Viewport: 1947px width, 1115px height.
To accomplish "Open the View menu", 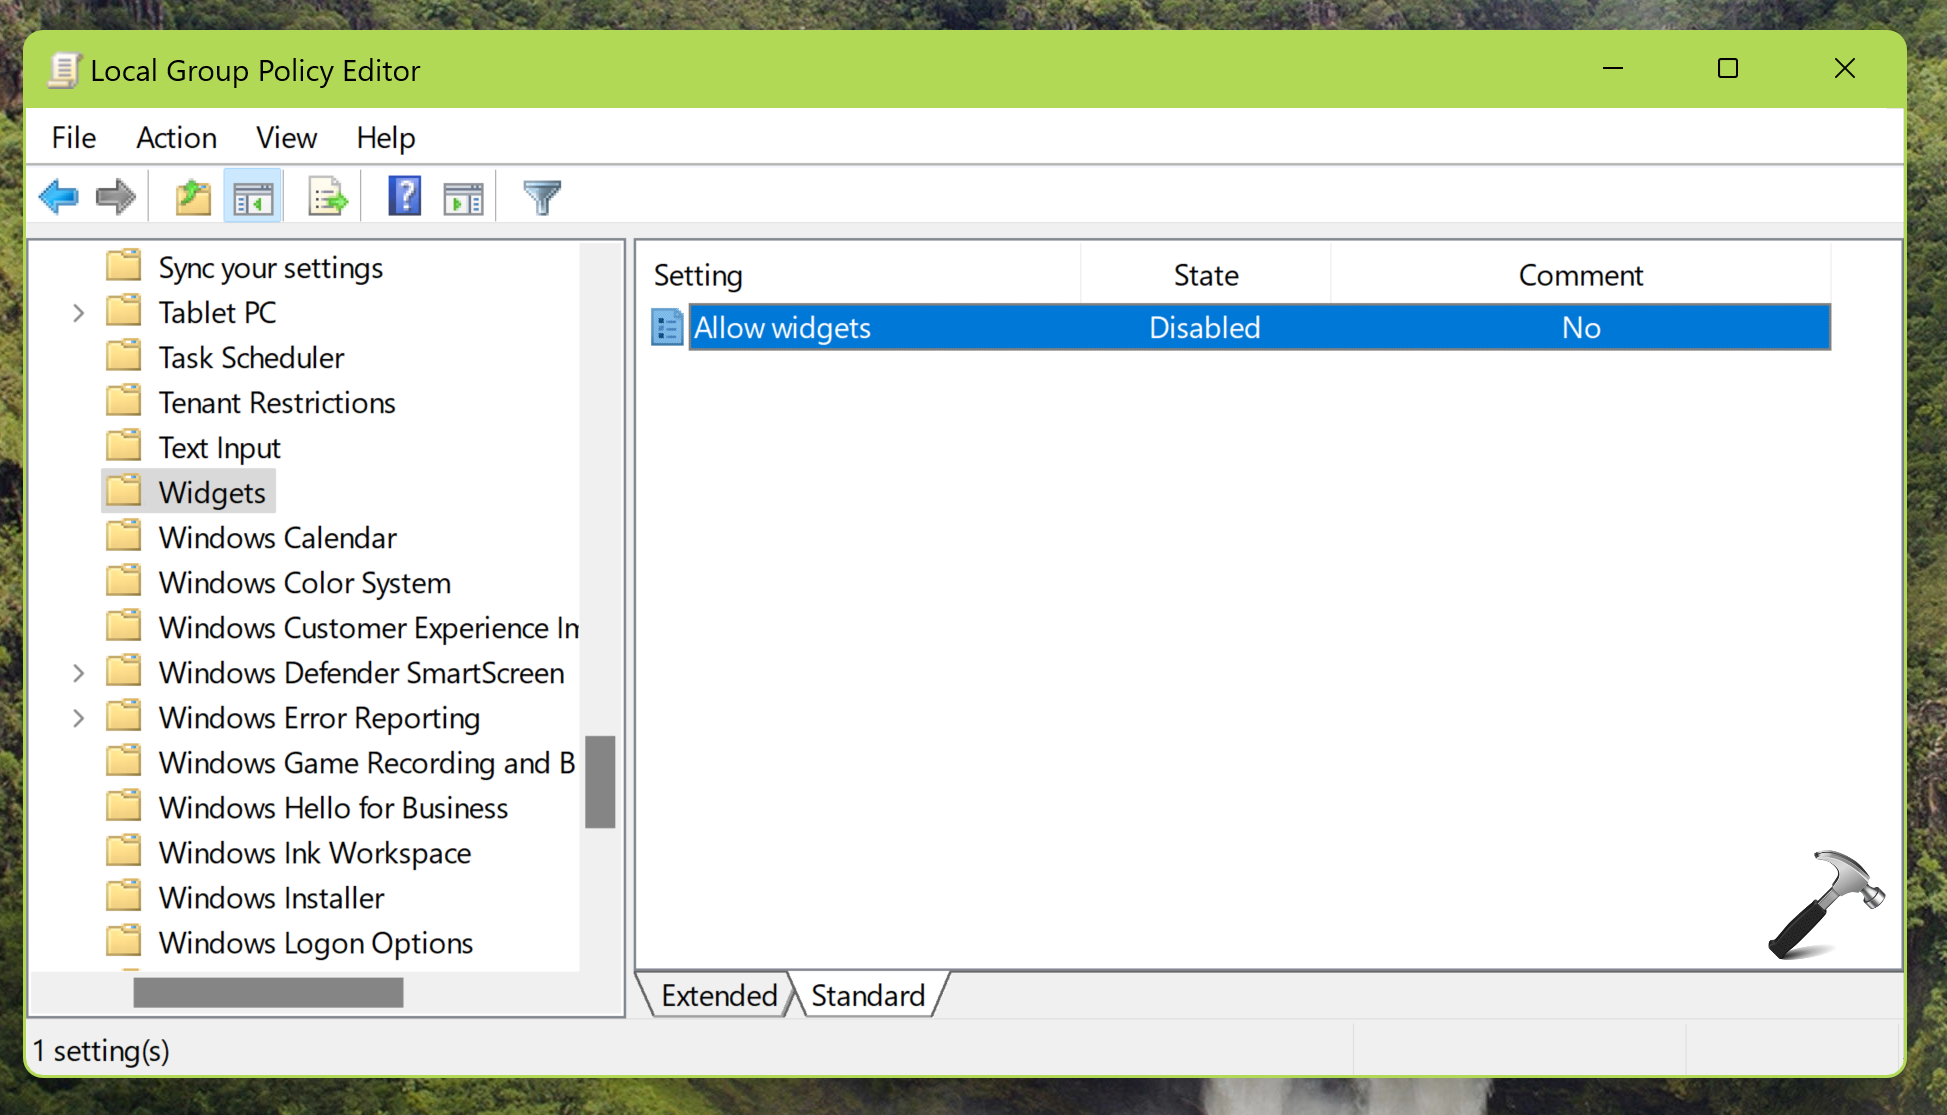I will click(286, 138).
